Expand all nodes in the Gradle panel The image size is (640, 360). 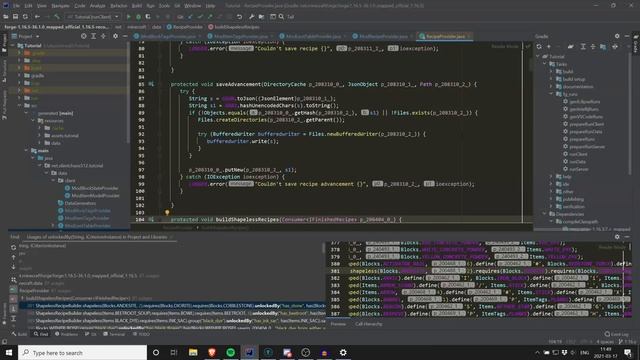point(583,47)
